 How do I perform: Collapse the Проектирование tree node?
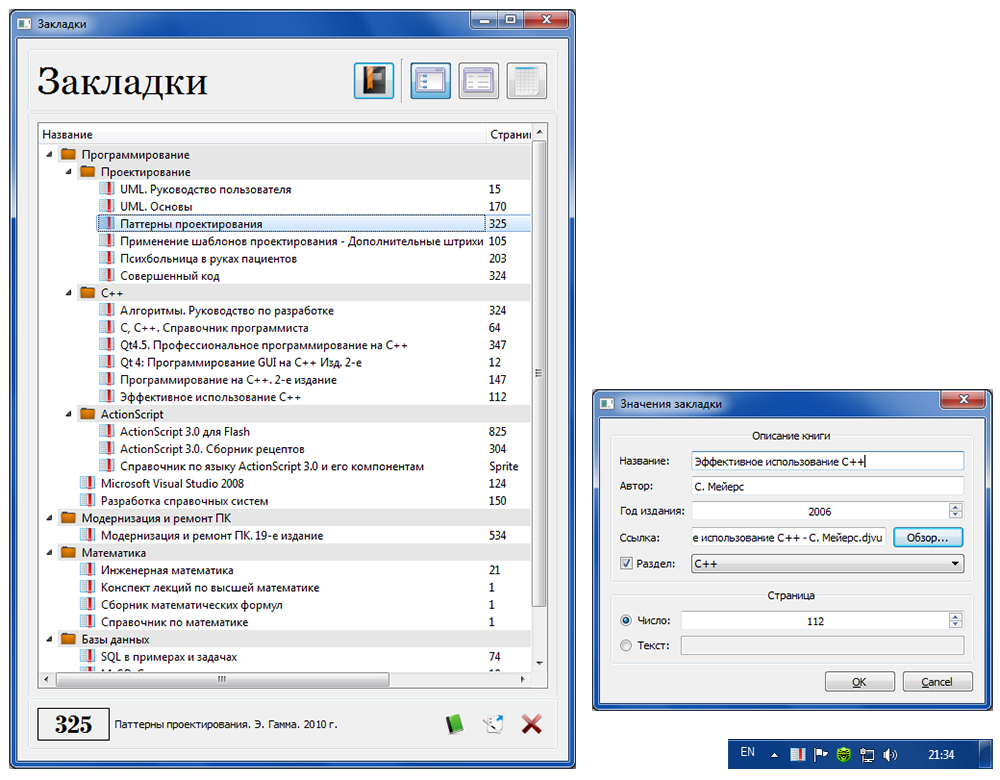coord(68,172)
